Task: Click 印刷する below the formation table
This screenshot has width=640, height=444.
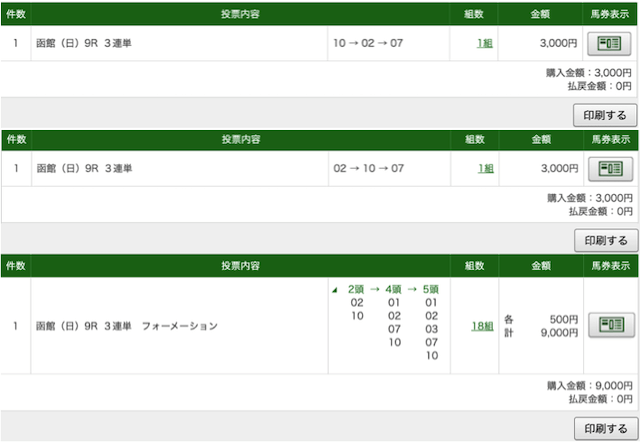Action: point(606,428)
